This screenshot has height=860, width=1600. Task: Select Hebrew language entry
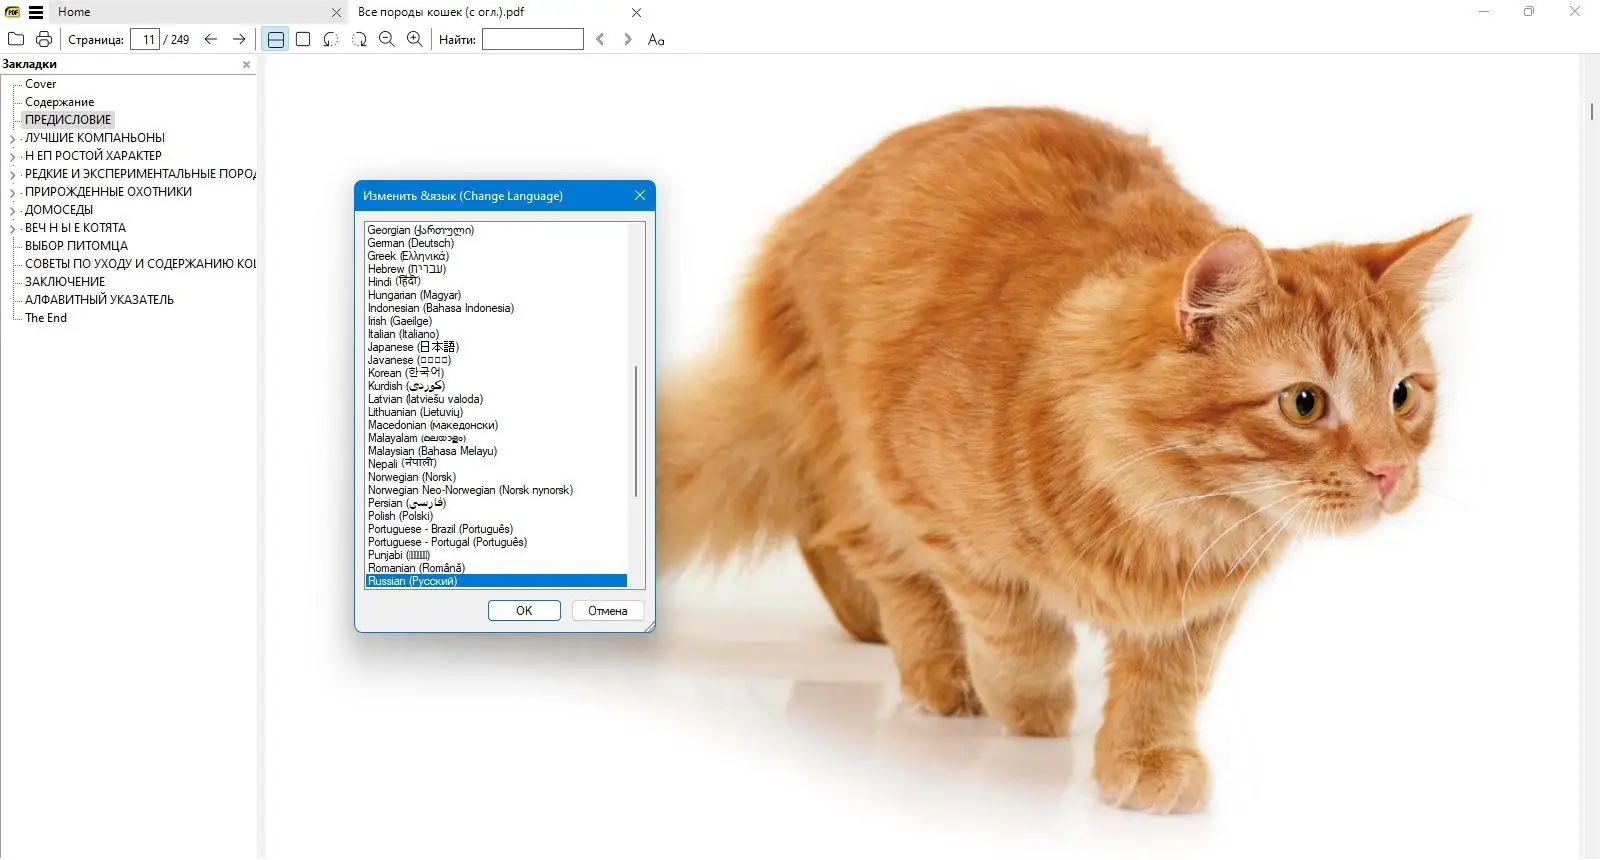[407, 269]
